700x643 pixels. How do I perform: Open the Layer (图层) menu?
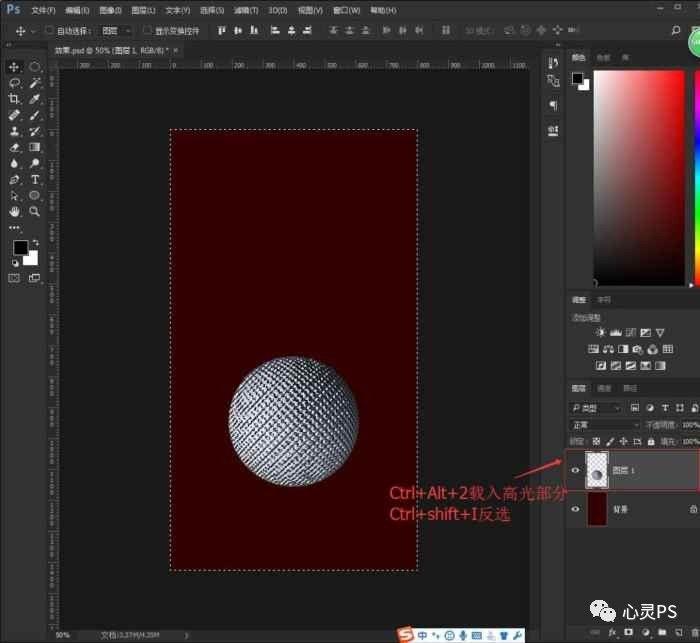coord(144,10)
